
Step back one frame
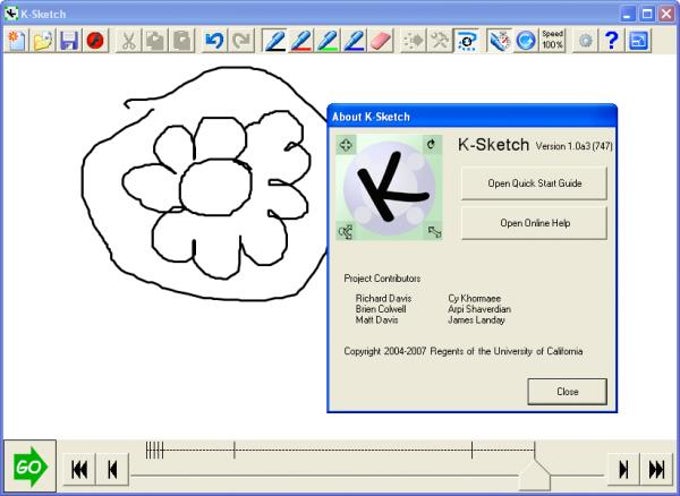[112, 469]
